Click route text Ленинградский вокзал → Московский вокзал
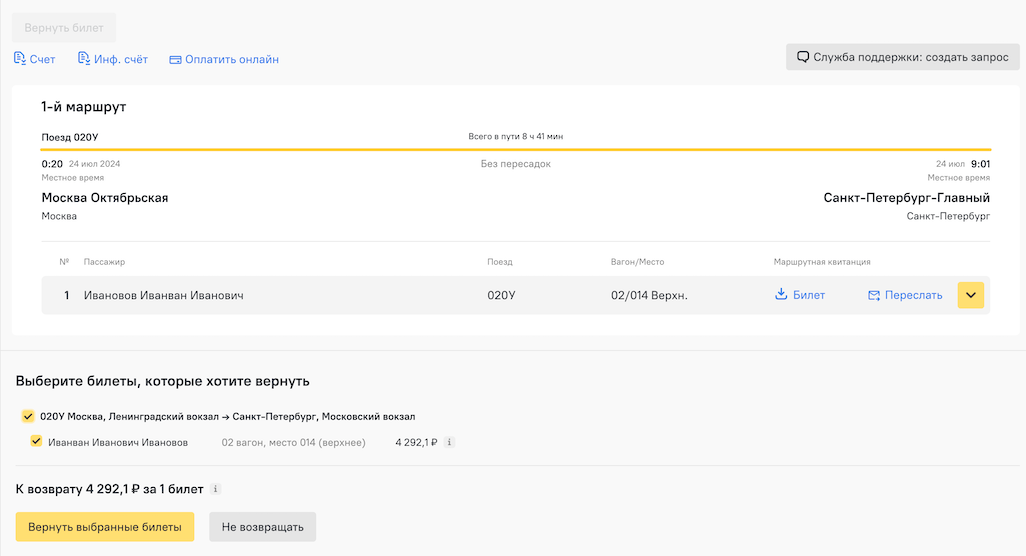Viewport: 1026px width, 556px height. click(228, 417)
